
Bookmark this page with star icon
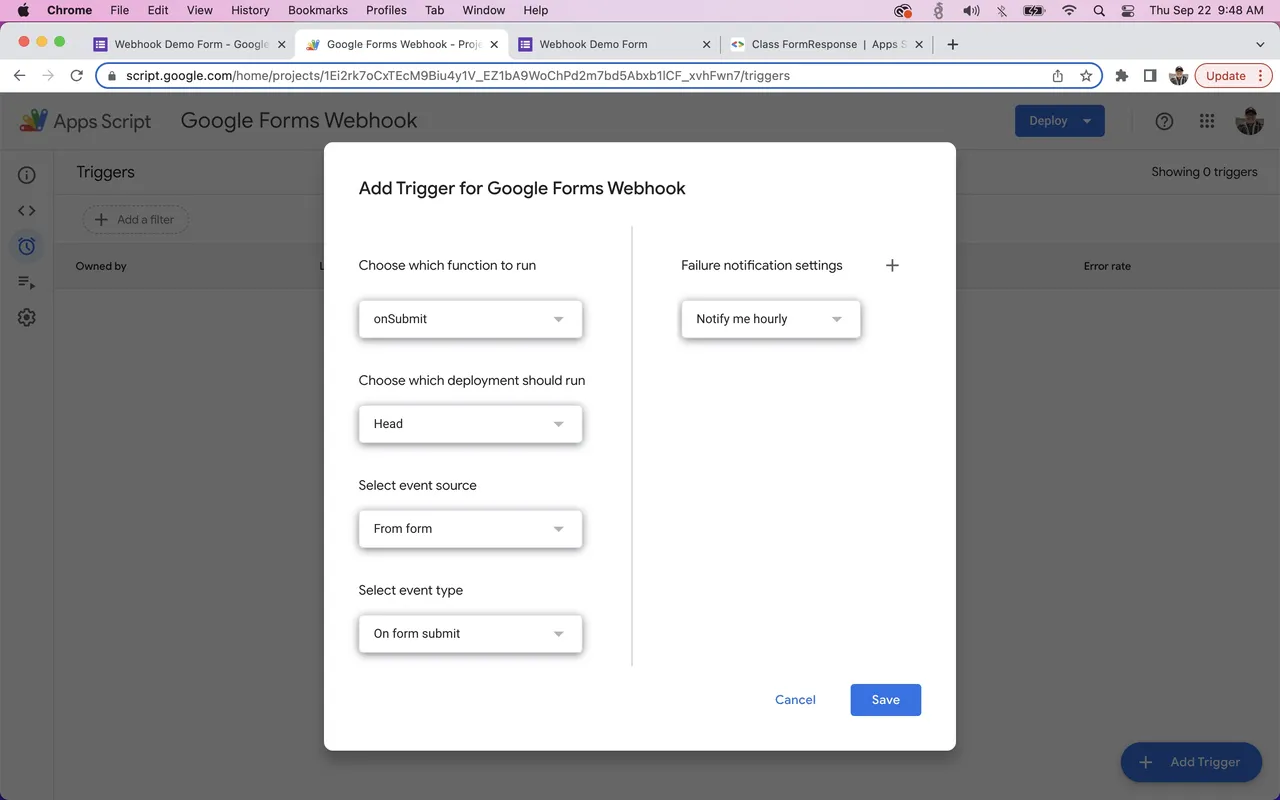point(1086,76)
